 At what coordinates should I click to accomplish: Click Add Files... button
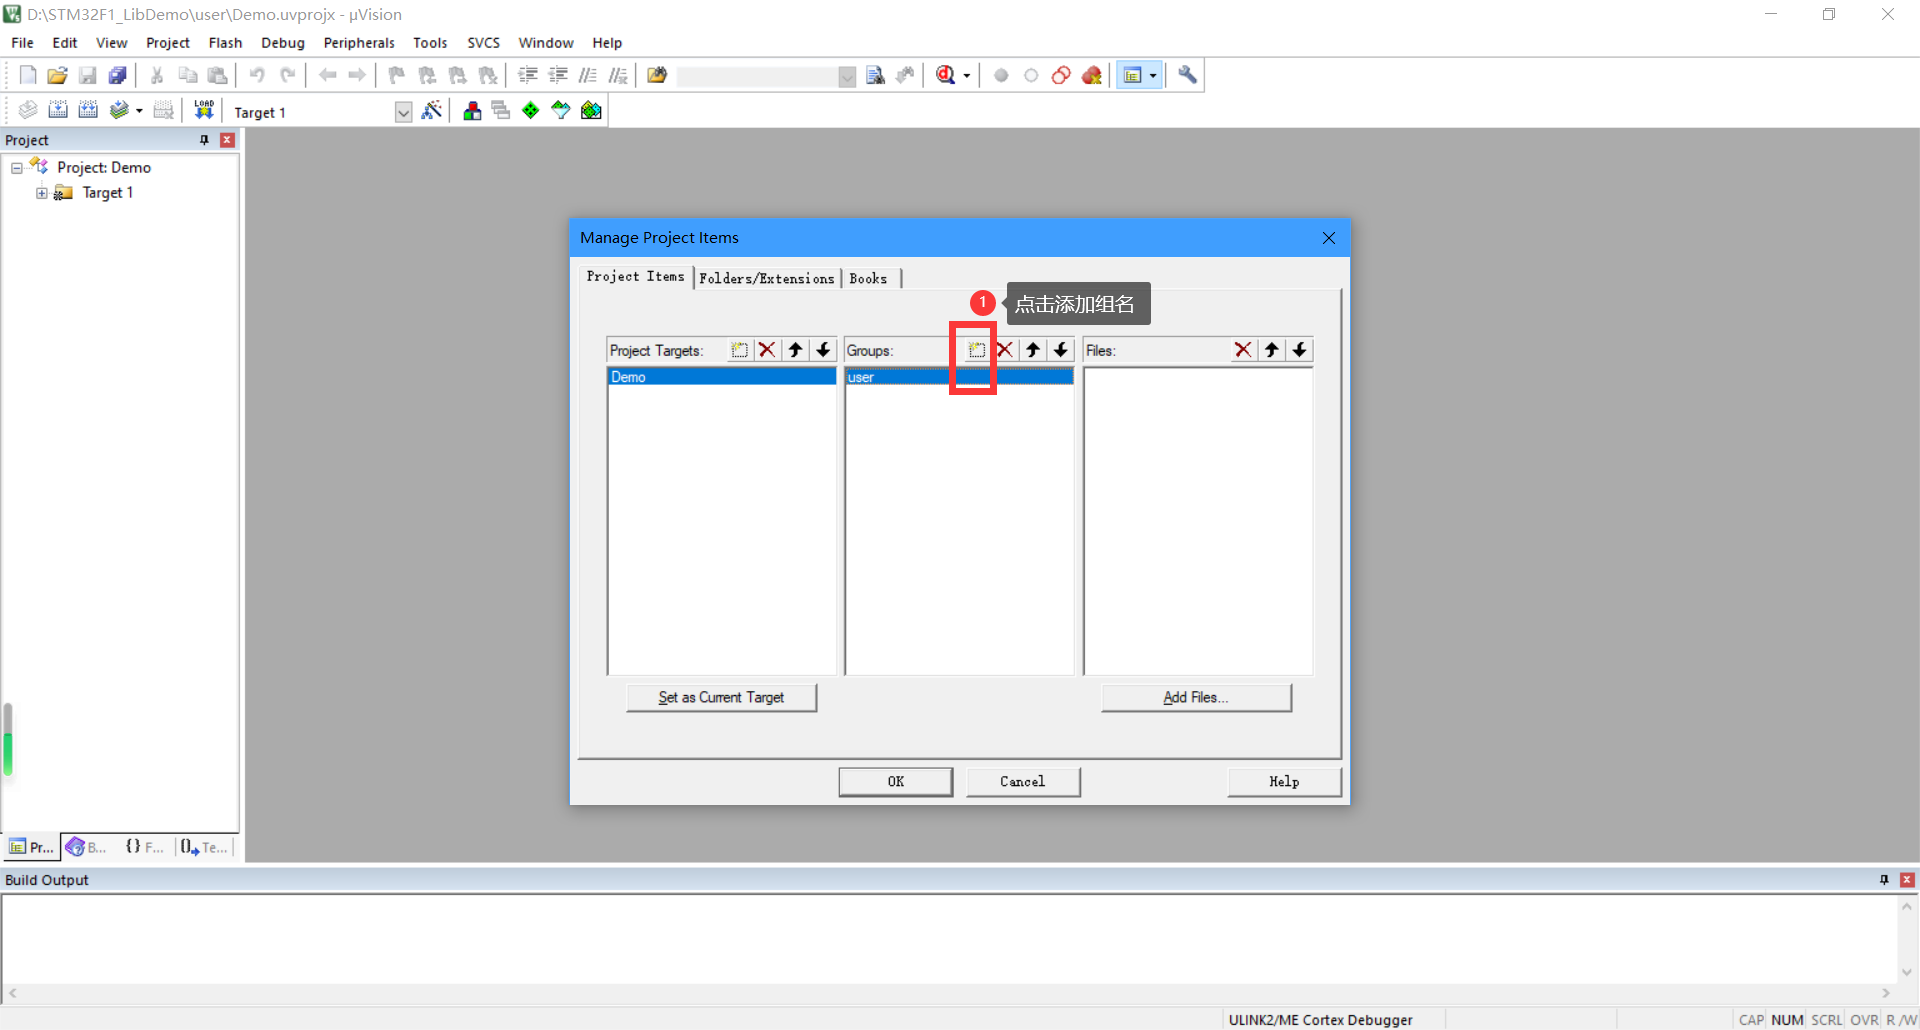1196,697
